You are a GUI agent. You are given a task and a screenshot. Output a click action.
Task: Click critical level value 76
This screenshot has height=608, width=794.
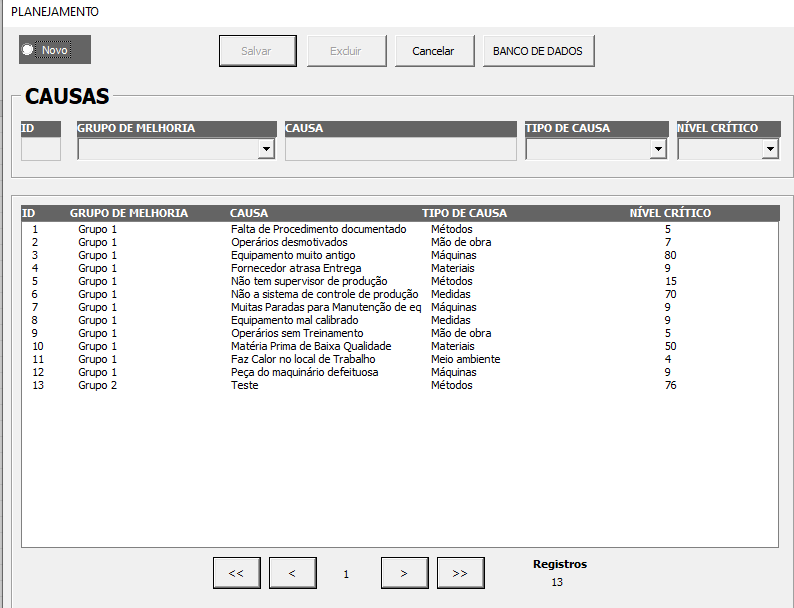coord(670,385)
